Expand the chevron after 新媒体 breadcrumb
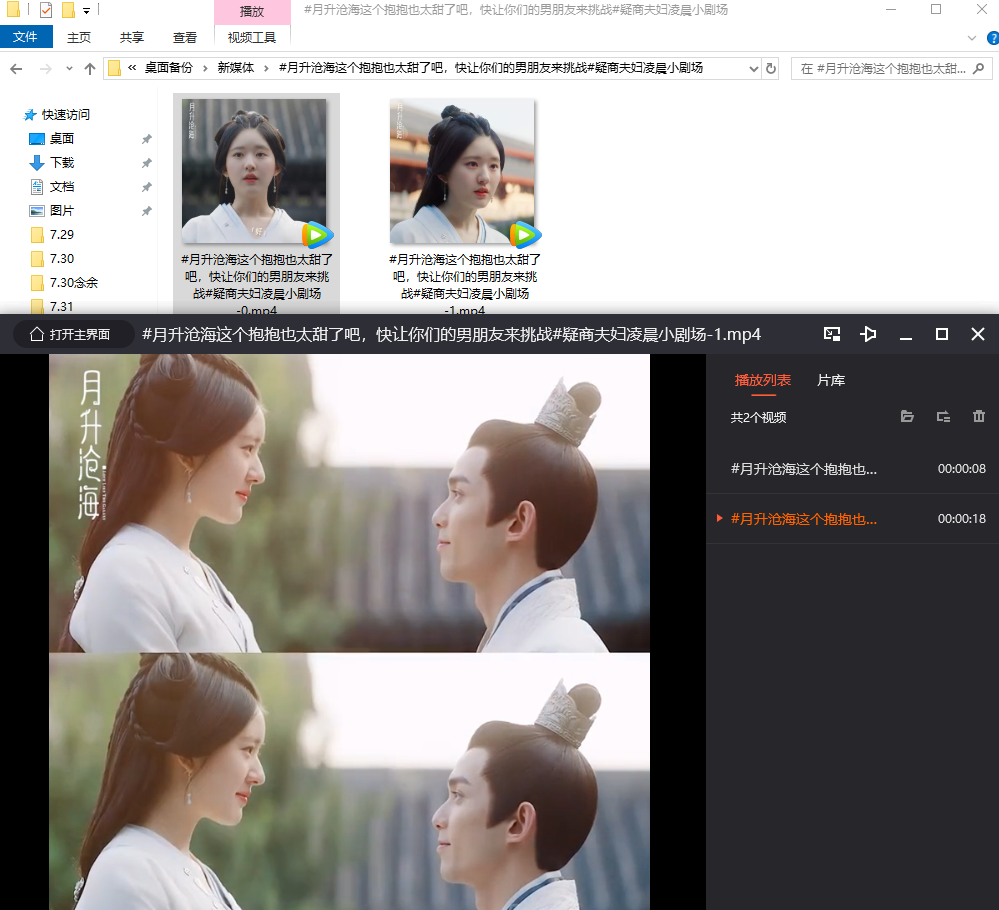Image resolution: width=999 pixels, height=910 pixels. [x=266, y=69]
